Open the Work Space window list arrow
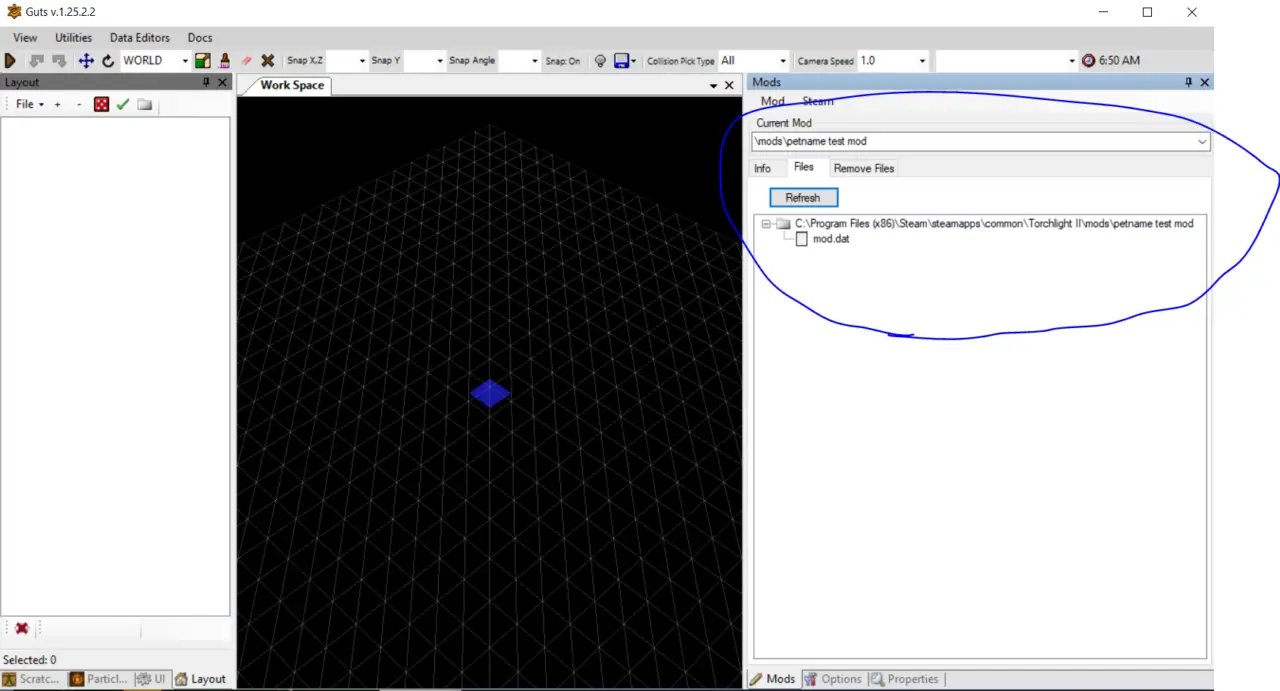The image size is (1280, 691). [714, 86]
